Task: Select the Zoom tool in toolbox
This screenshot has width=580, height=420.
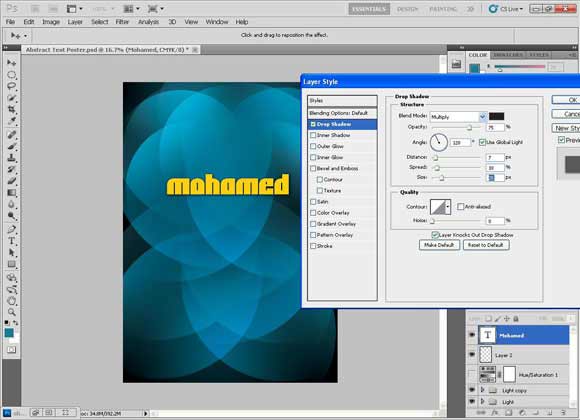Action: tap(11, 312)
